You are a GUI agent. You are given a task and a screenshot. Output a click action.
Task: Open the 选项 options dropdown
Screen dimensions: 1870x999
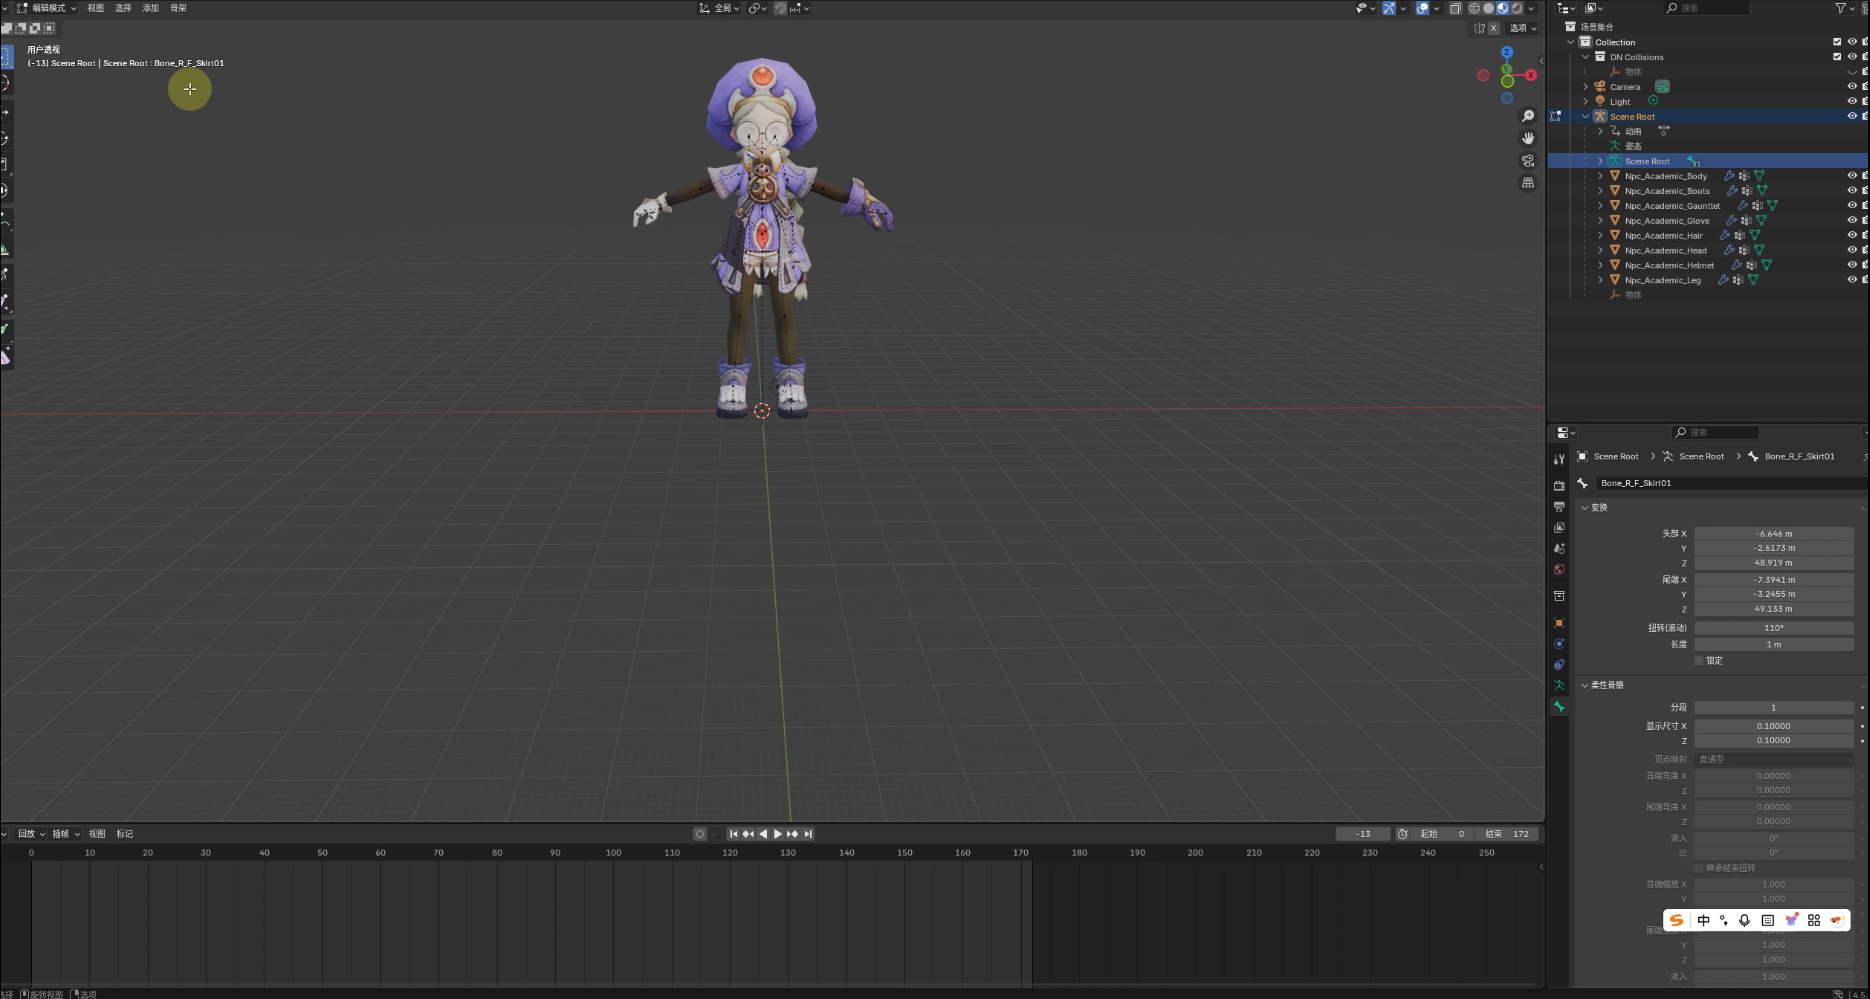click(x=1523, y=28)
